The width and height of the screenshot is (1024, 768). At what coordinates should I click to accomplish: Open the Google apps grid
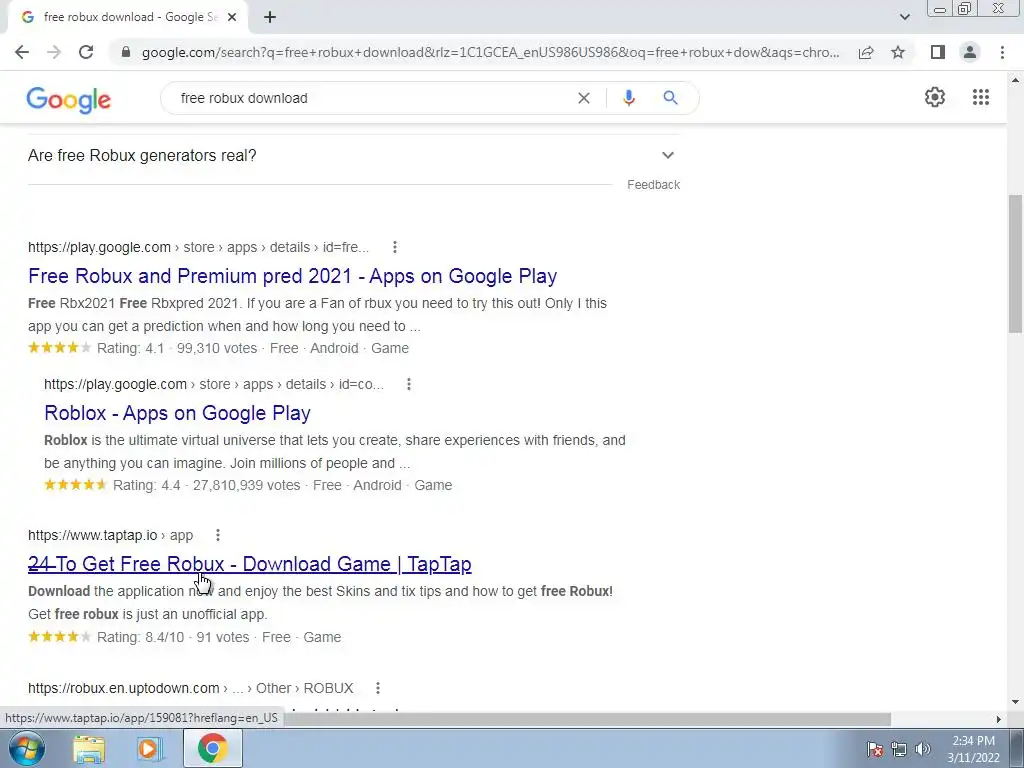pyautogui.click(x=980, y=97)
